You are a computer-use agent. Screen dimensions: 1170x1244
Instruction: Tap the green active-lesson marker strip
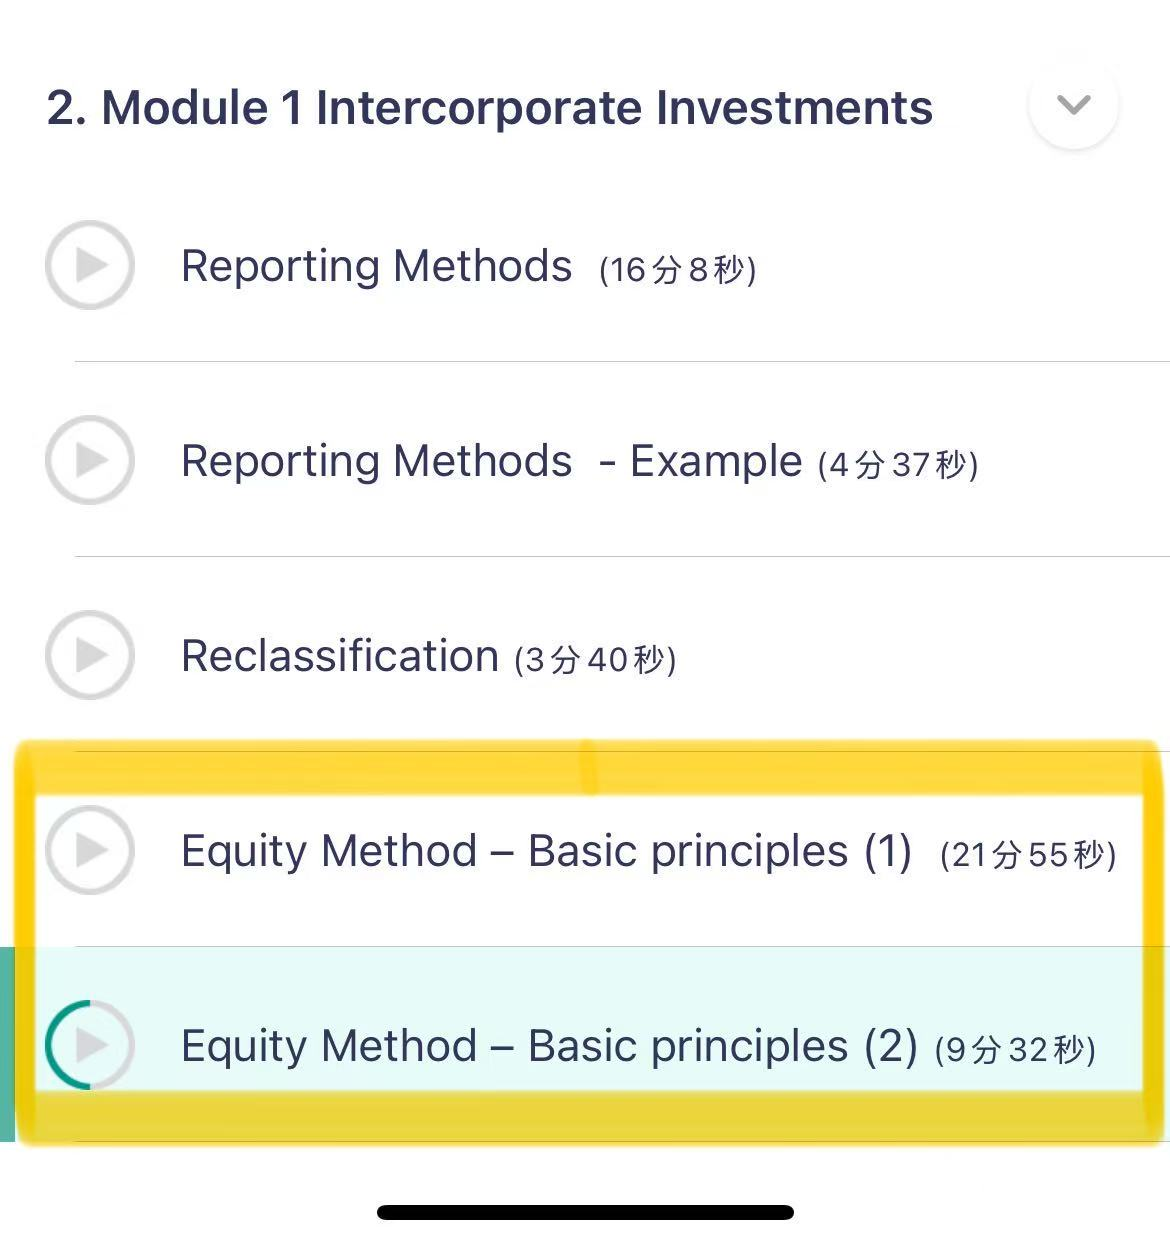pos(7,1044)
